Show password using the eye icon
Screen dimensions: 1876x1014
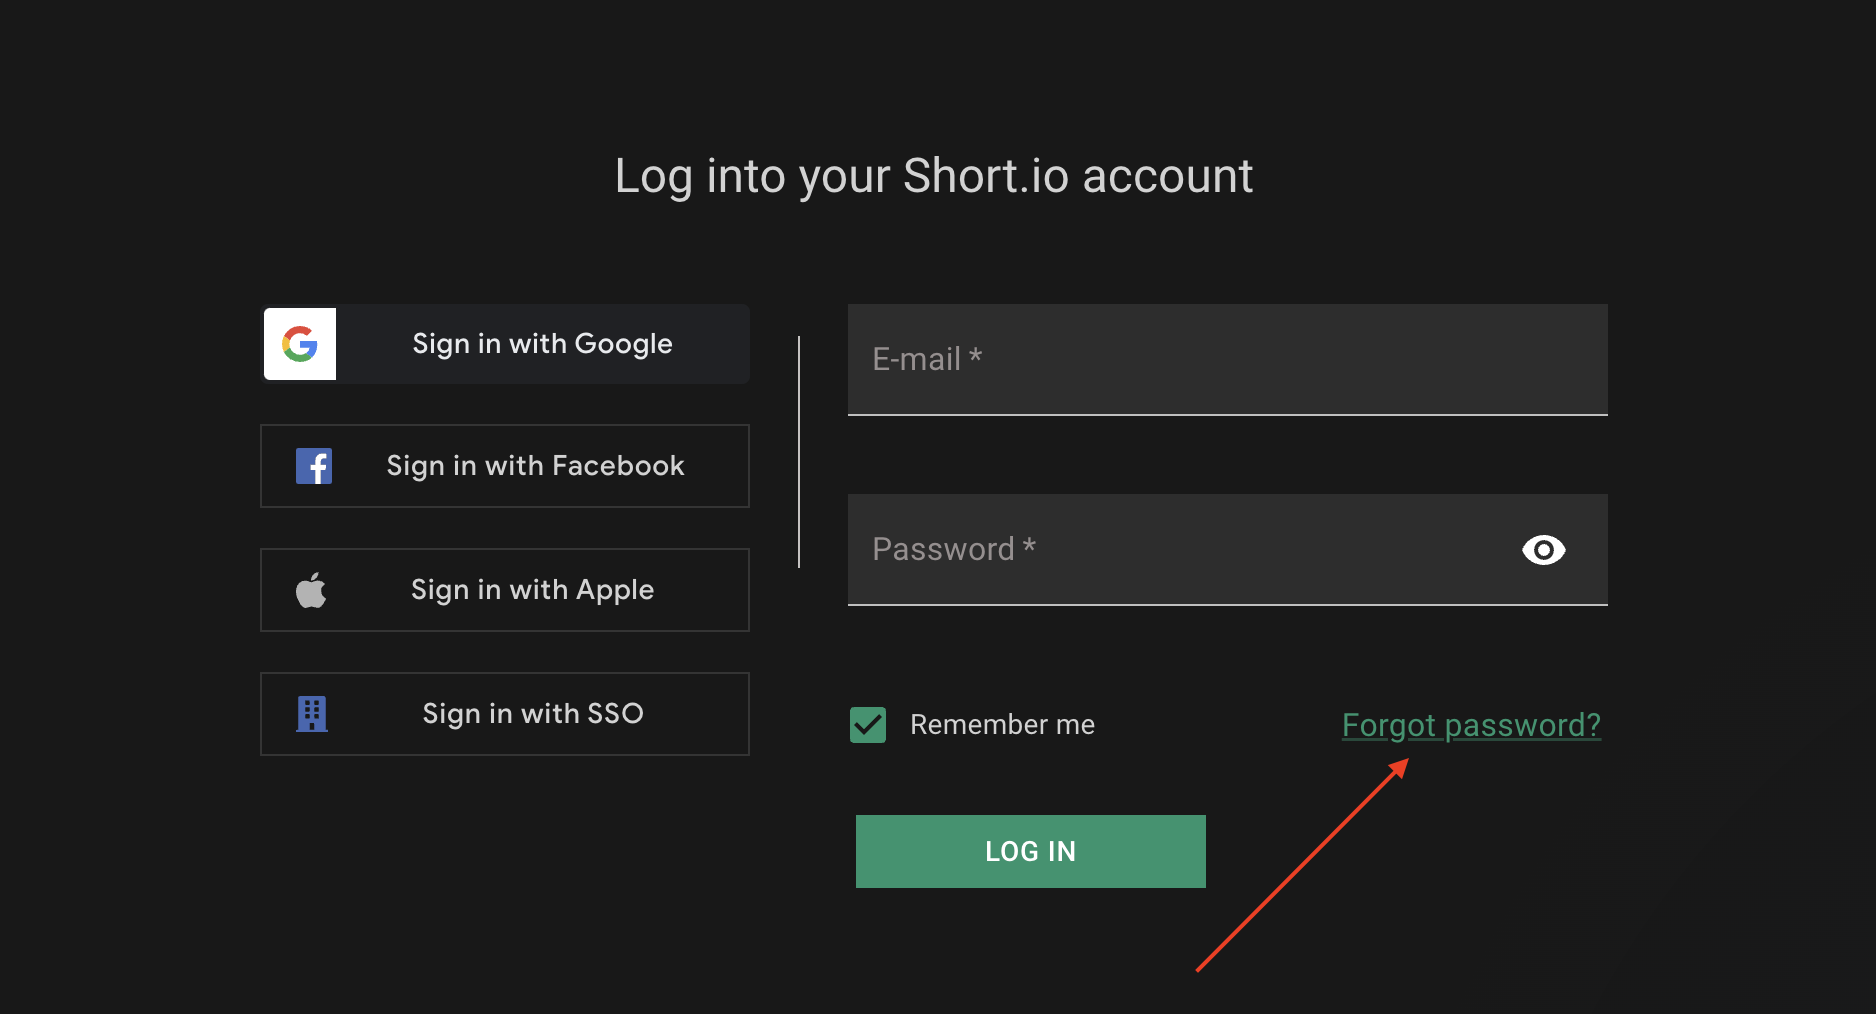click(x=1543, y=550)
